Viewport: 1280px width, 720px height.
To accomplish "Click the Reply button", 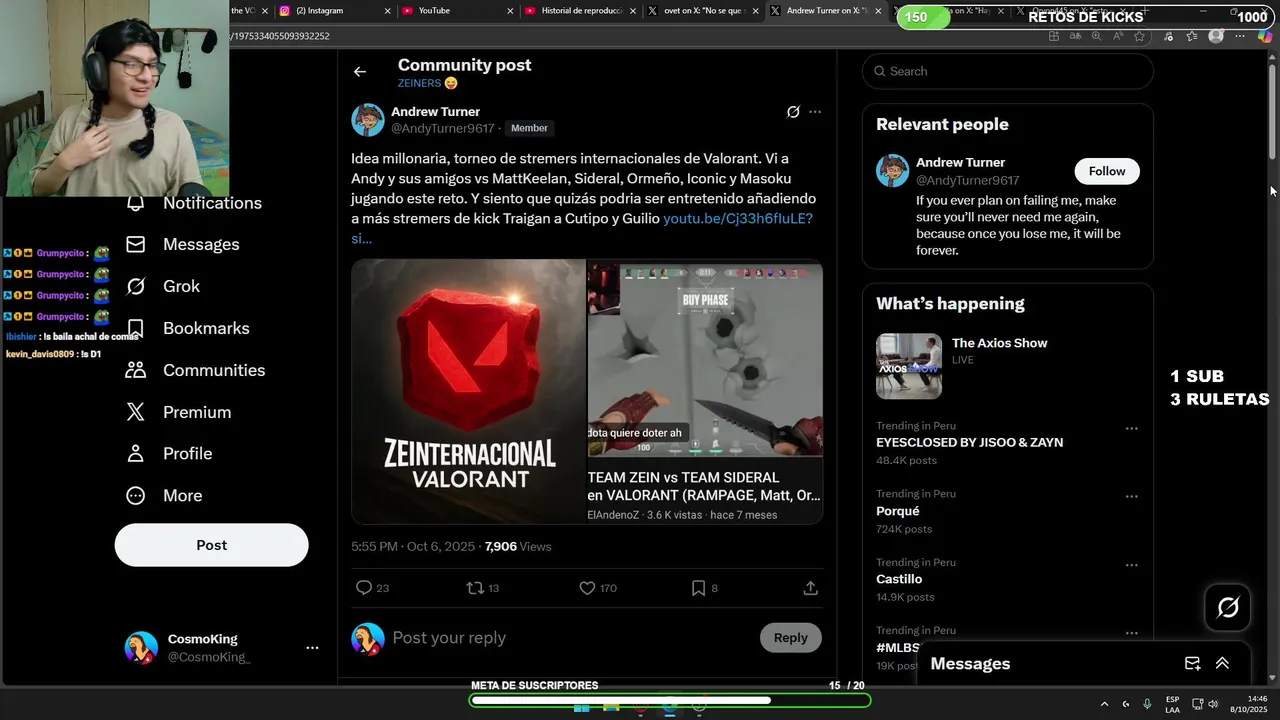I will (790, 638).
